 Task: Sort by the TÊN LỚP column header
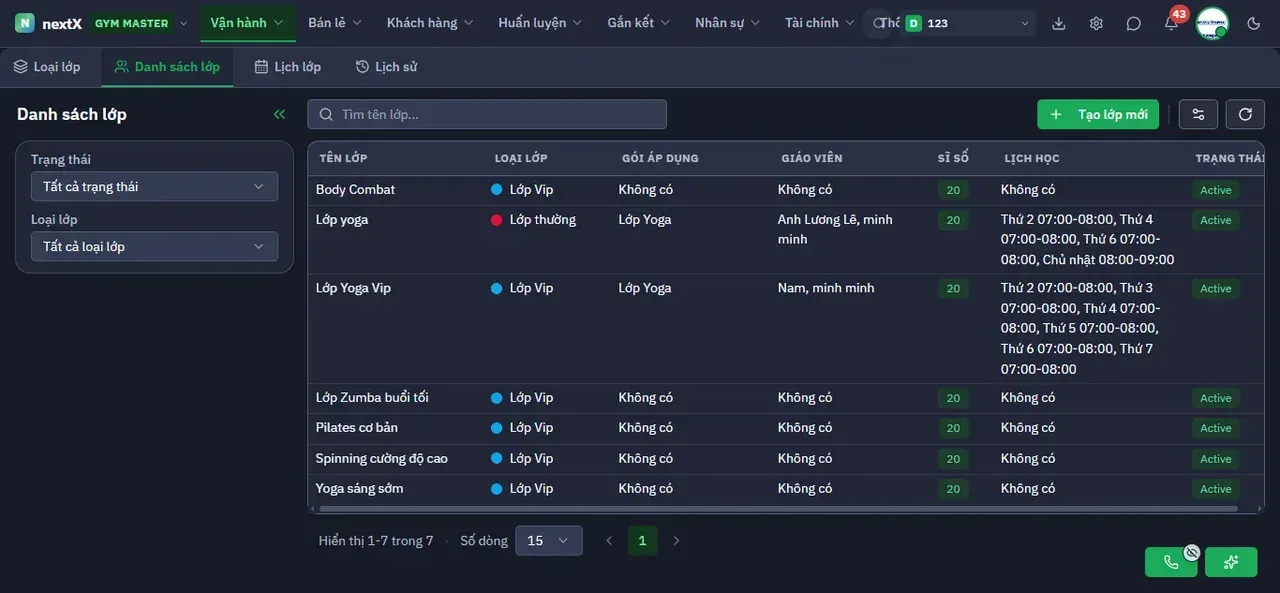[344, 158]
